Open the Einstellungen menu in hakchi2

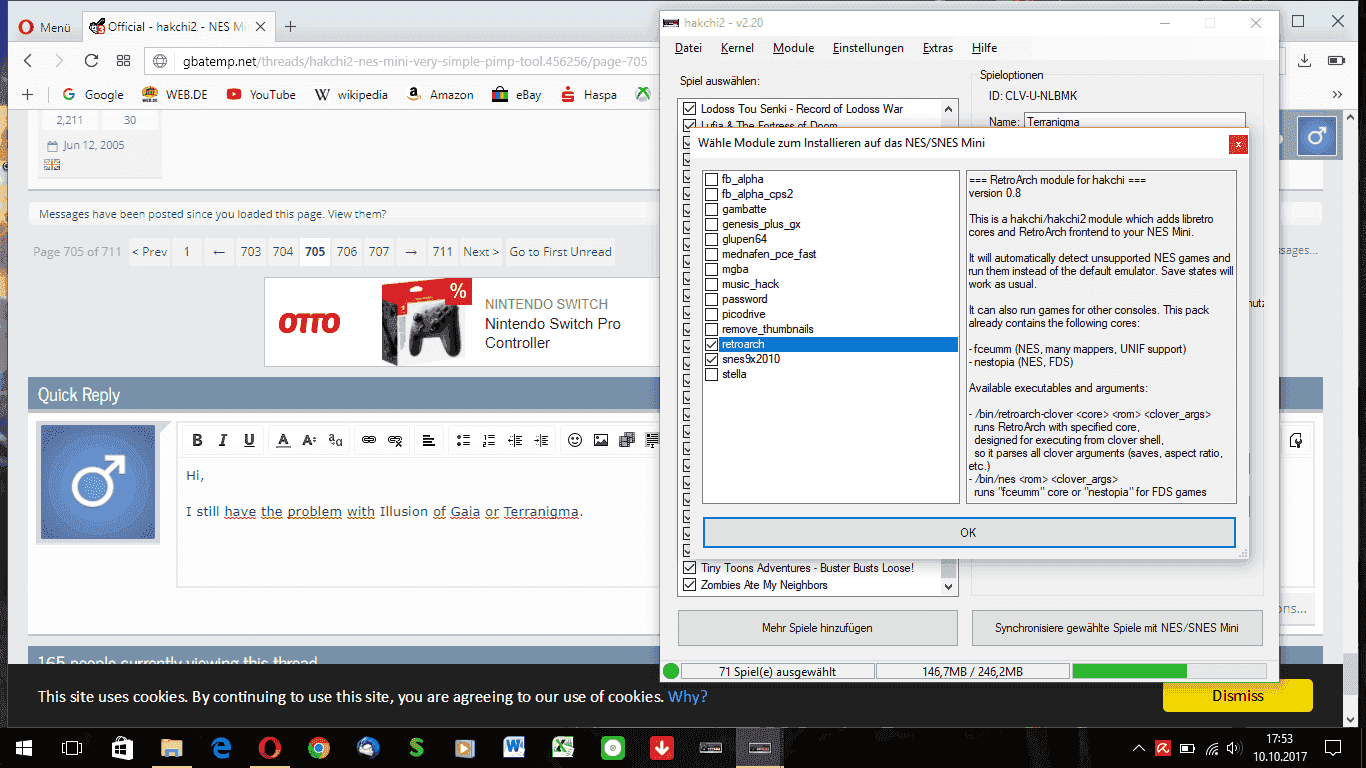pos(868,48)
